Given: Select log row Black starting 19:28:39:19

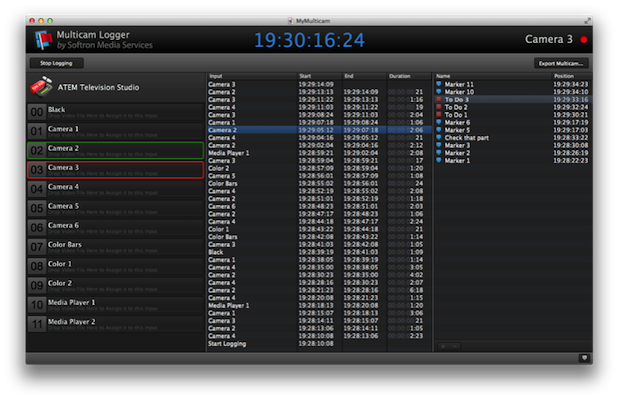Looking at the screenshot, I should pyautogui.click(x=319, y=252).
